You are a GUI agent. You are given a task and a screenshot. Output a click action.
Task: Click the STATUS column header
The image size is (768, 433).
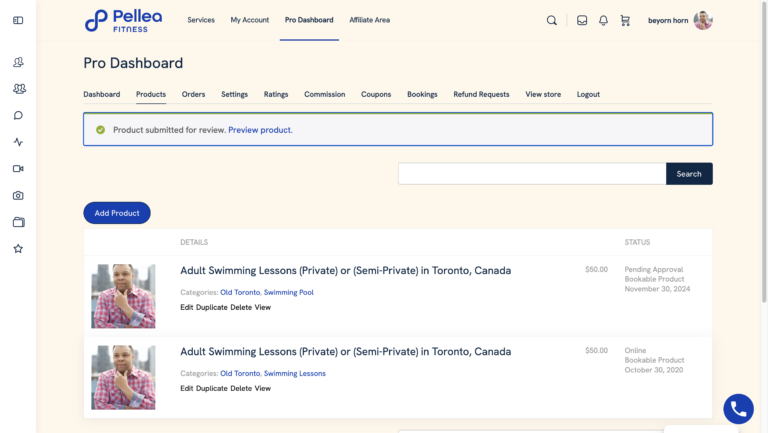coord(637,242)
